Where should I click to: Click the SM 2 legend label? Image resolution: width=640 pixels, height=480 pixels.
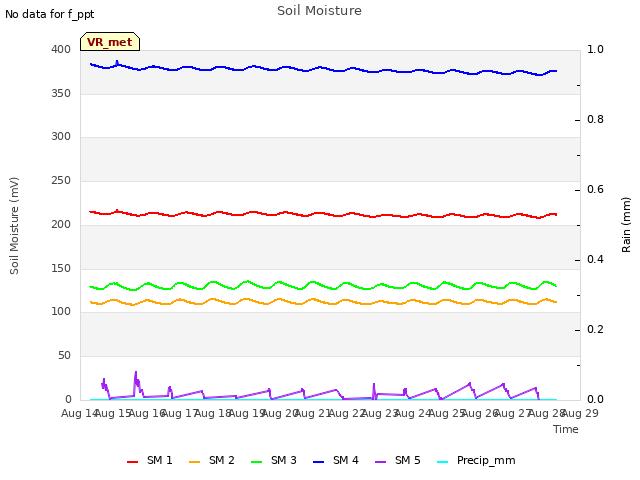(x=222, y=460)
